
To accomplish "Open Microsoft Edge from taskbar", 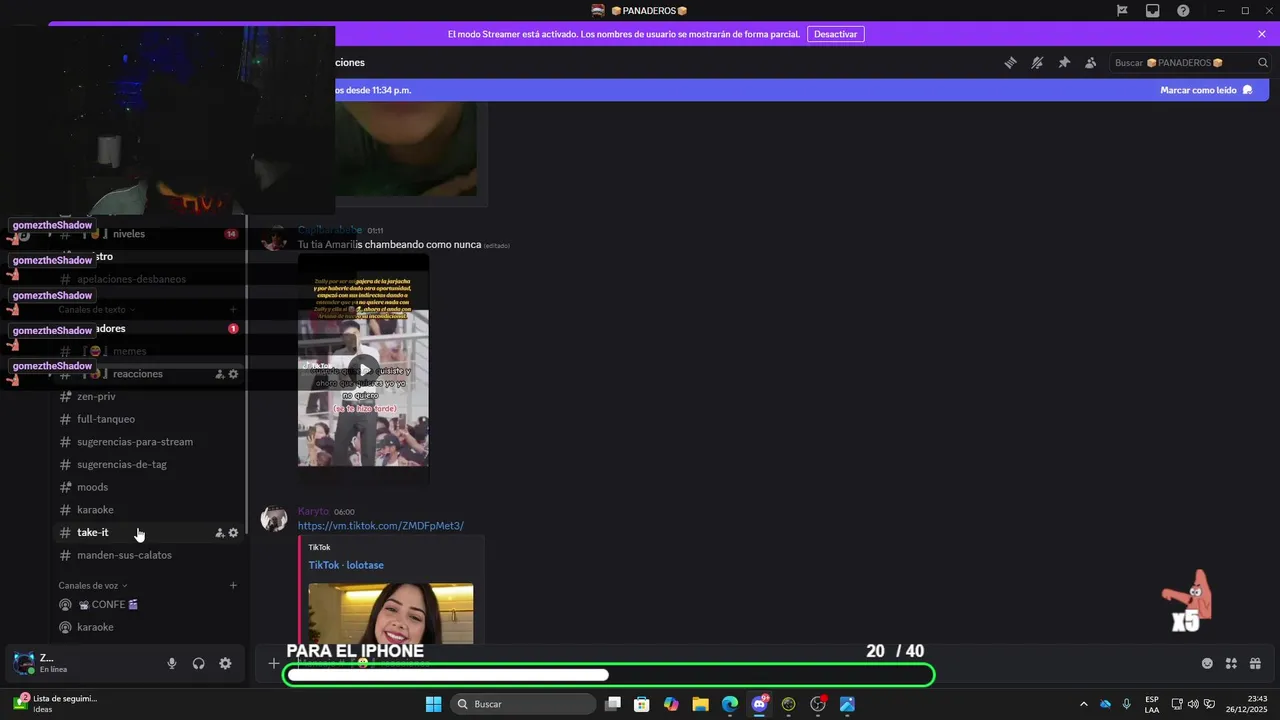I will pos(730,704).
